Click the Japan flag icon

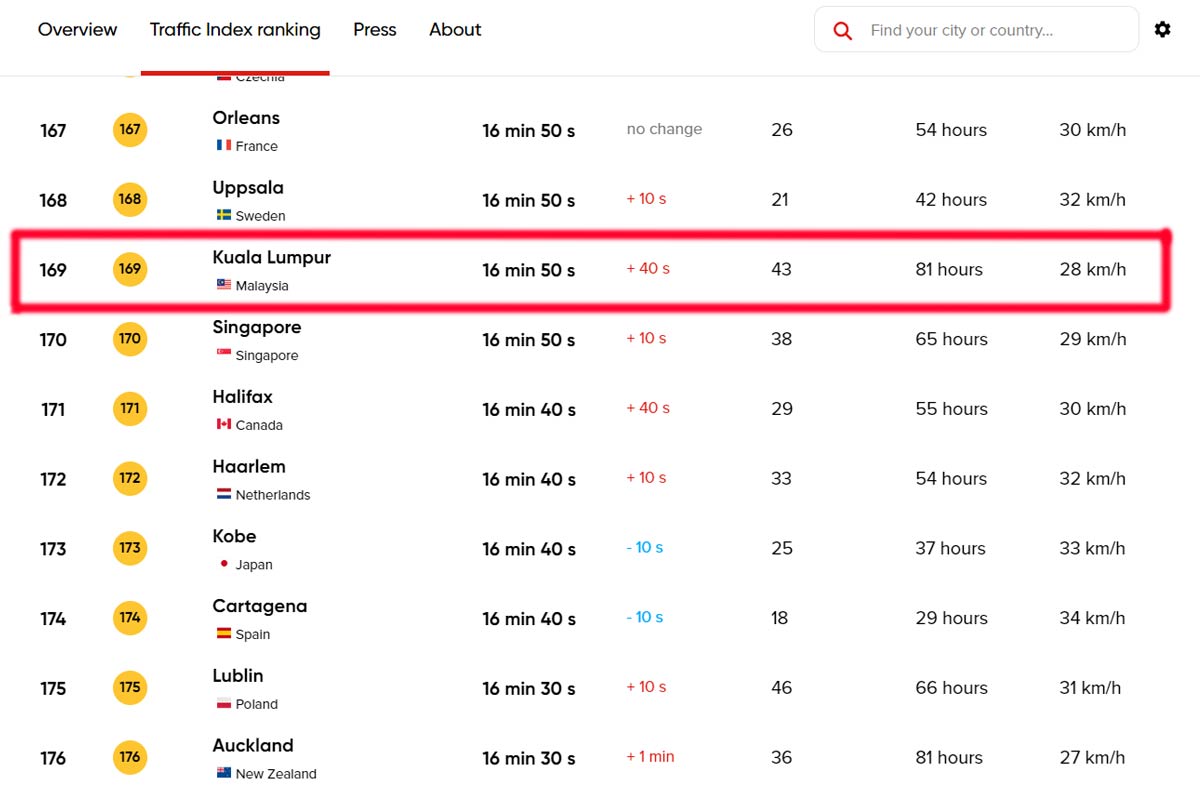[224, 564]
